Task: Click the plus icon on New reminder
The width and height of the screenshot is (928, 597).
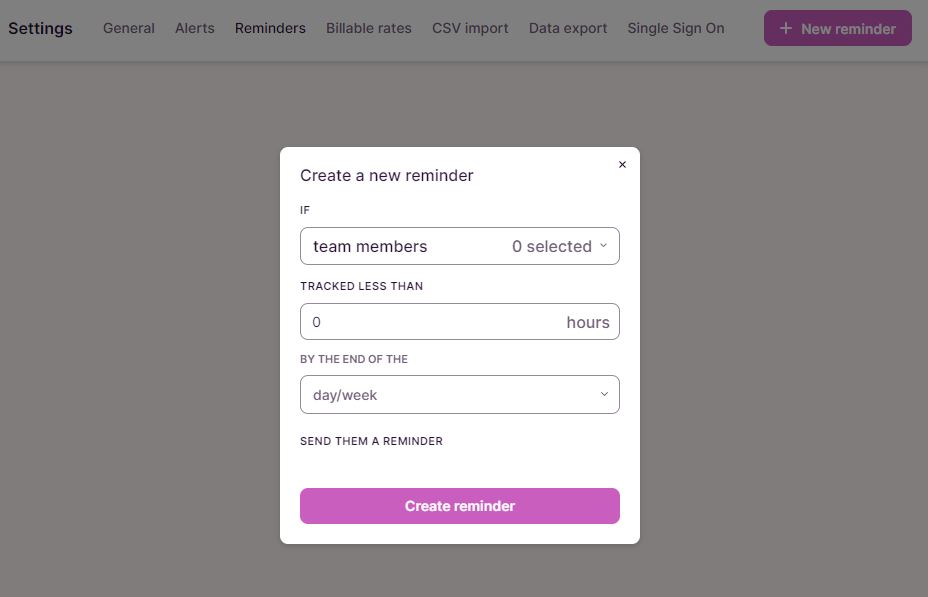Action: [785, 29]
